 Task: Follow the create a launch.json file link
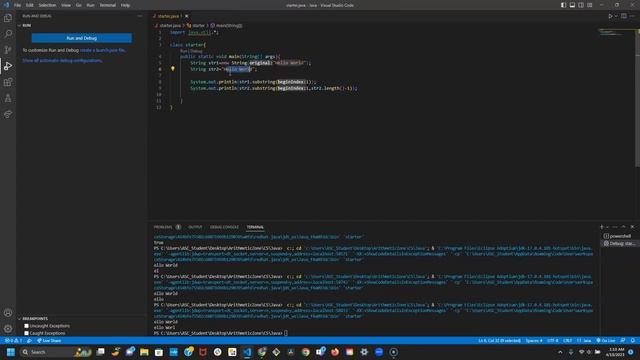[103, 50]
